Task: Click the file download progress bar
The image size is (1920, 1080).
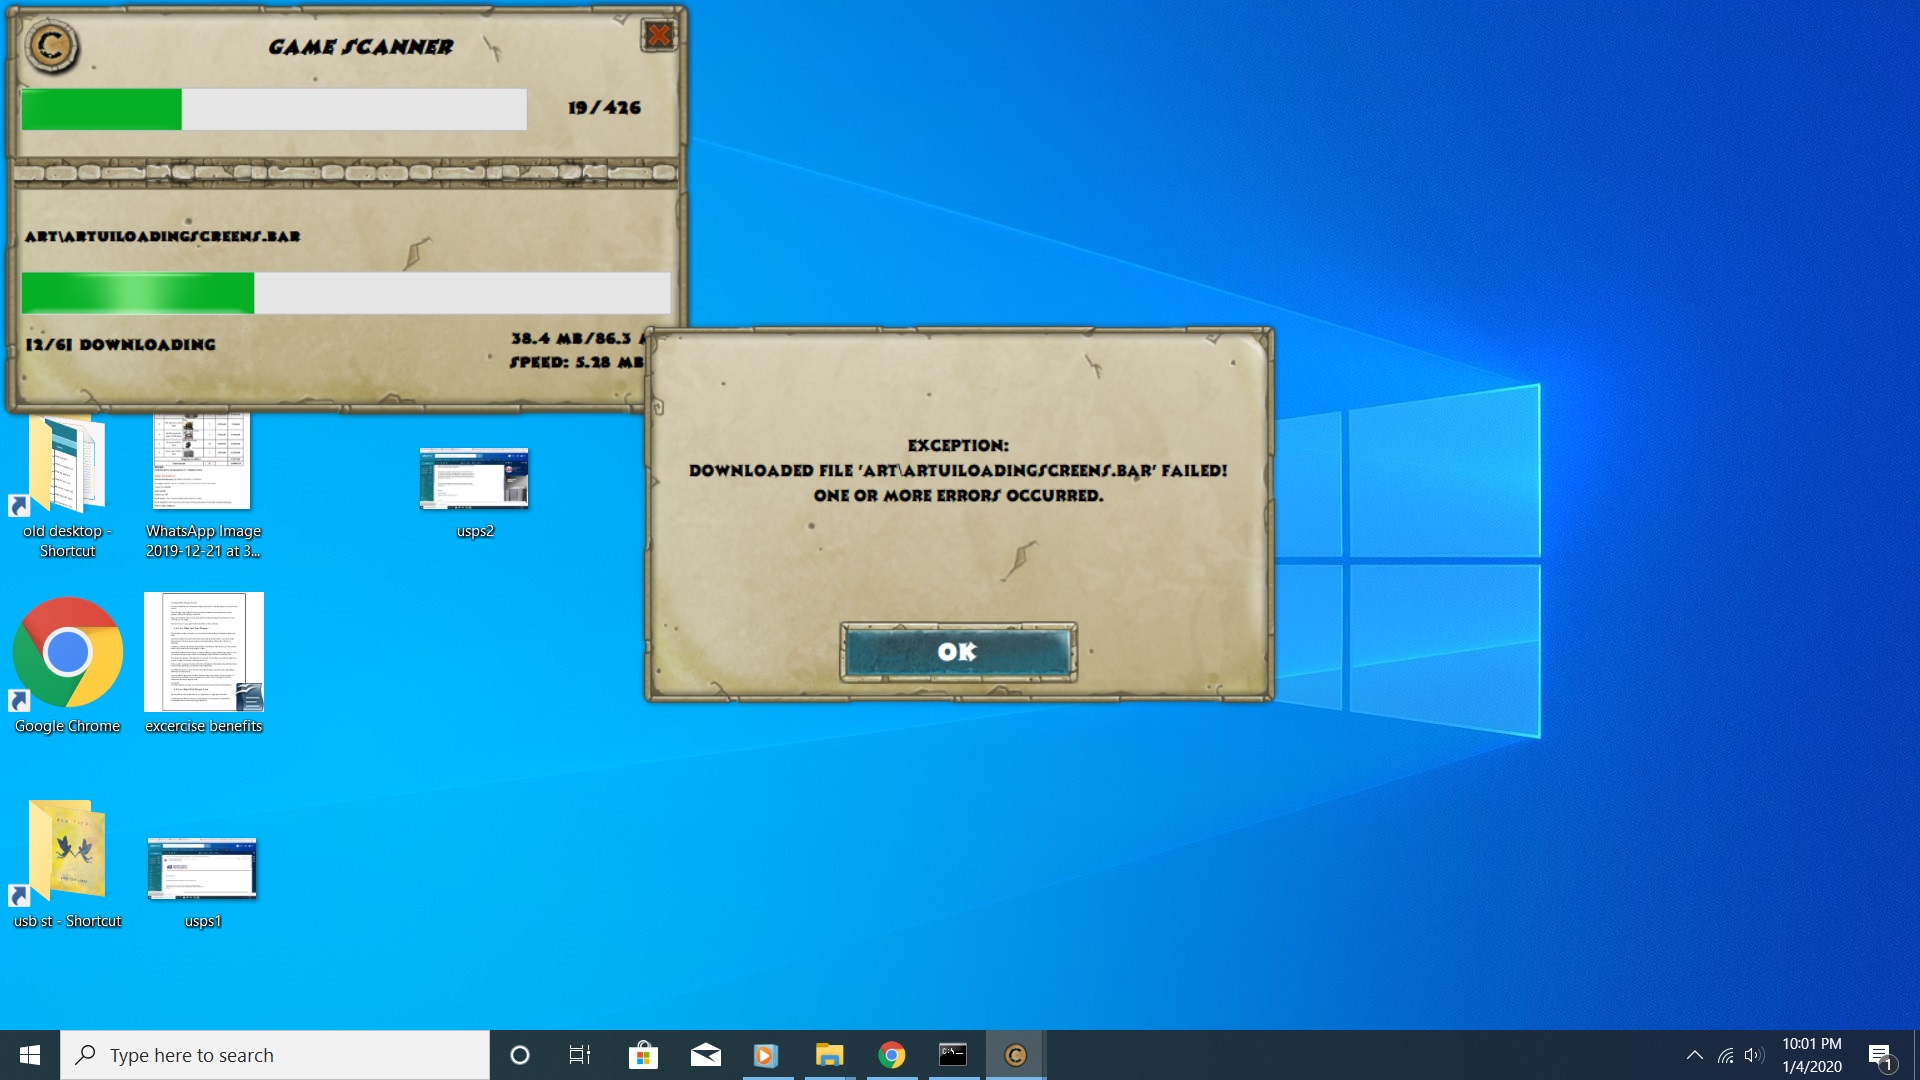Action: [x=345, y=293]
